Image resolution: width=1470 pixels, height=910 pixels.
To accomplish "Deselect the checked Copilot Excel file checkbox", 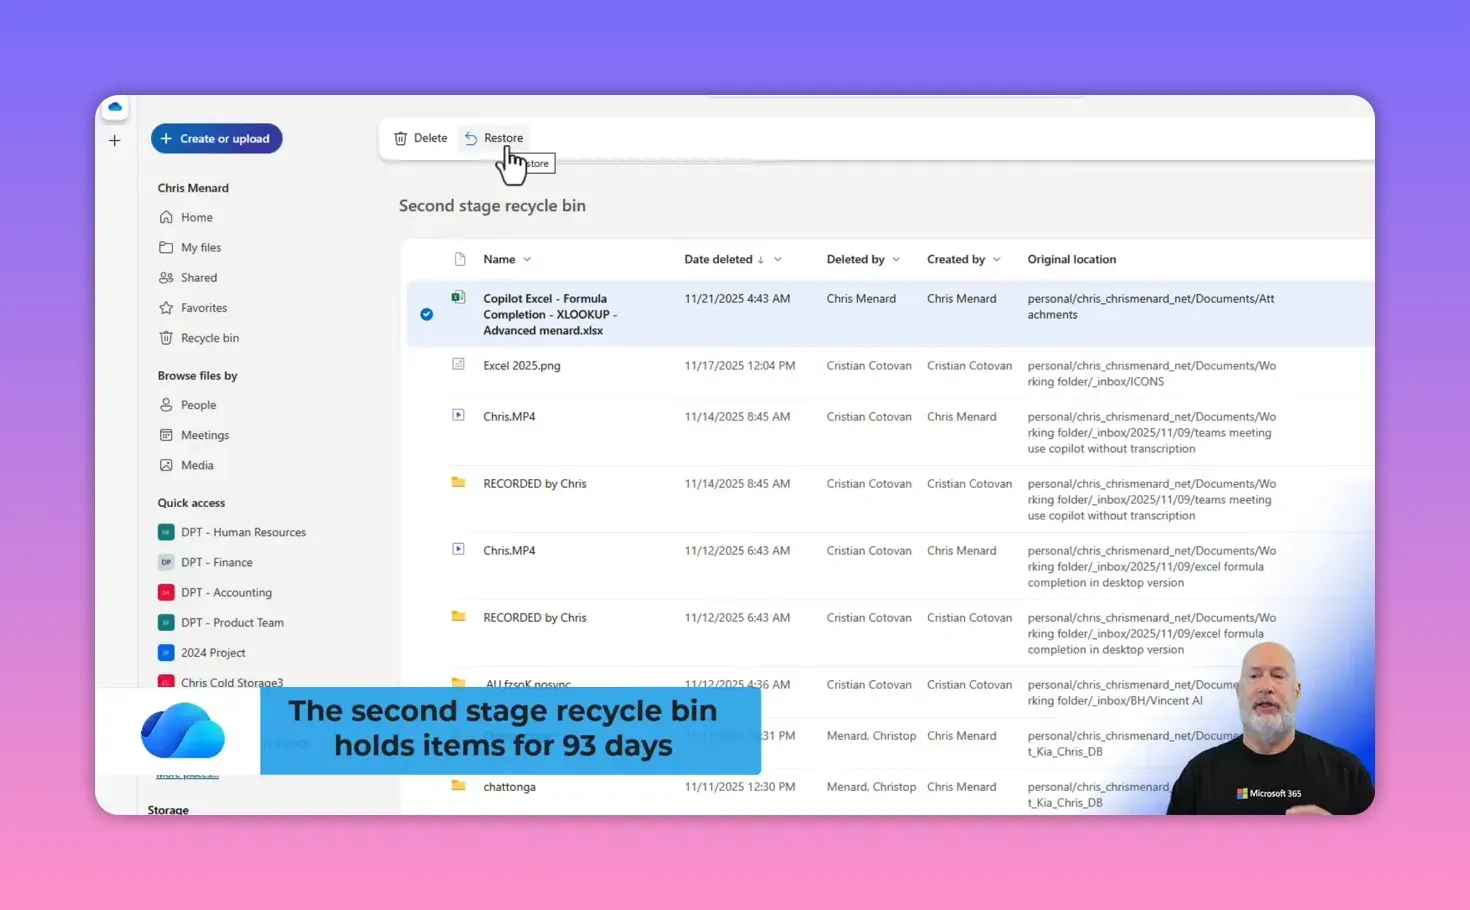I will (427, 314).
